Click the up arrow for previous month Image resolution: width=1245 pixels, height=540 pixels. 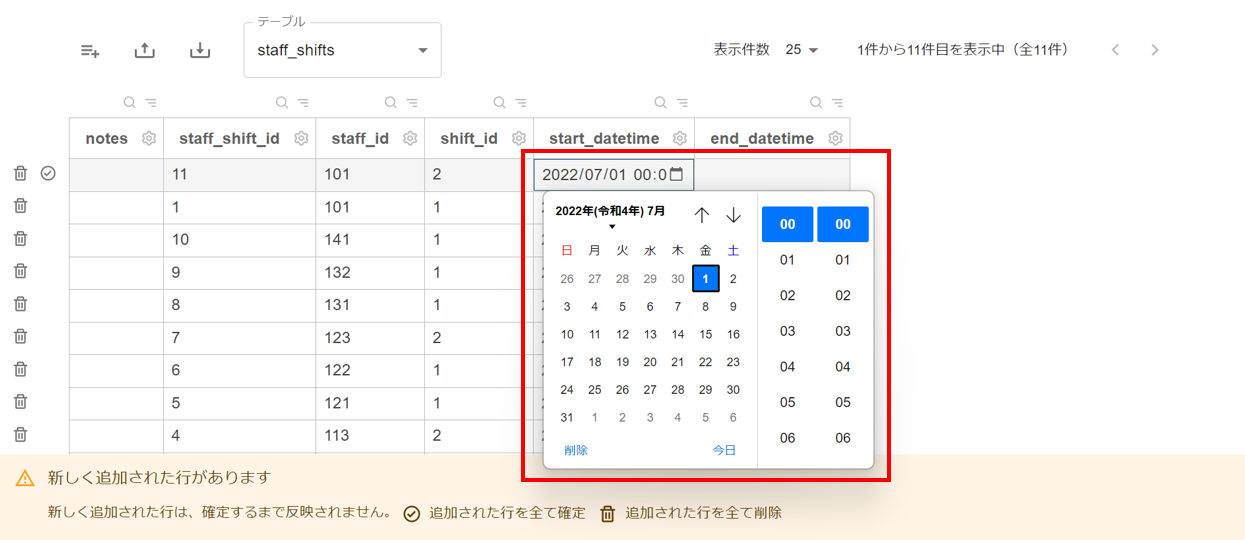702,215
